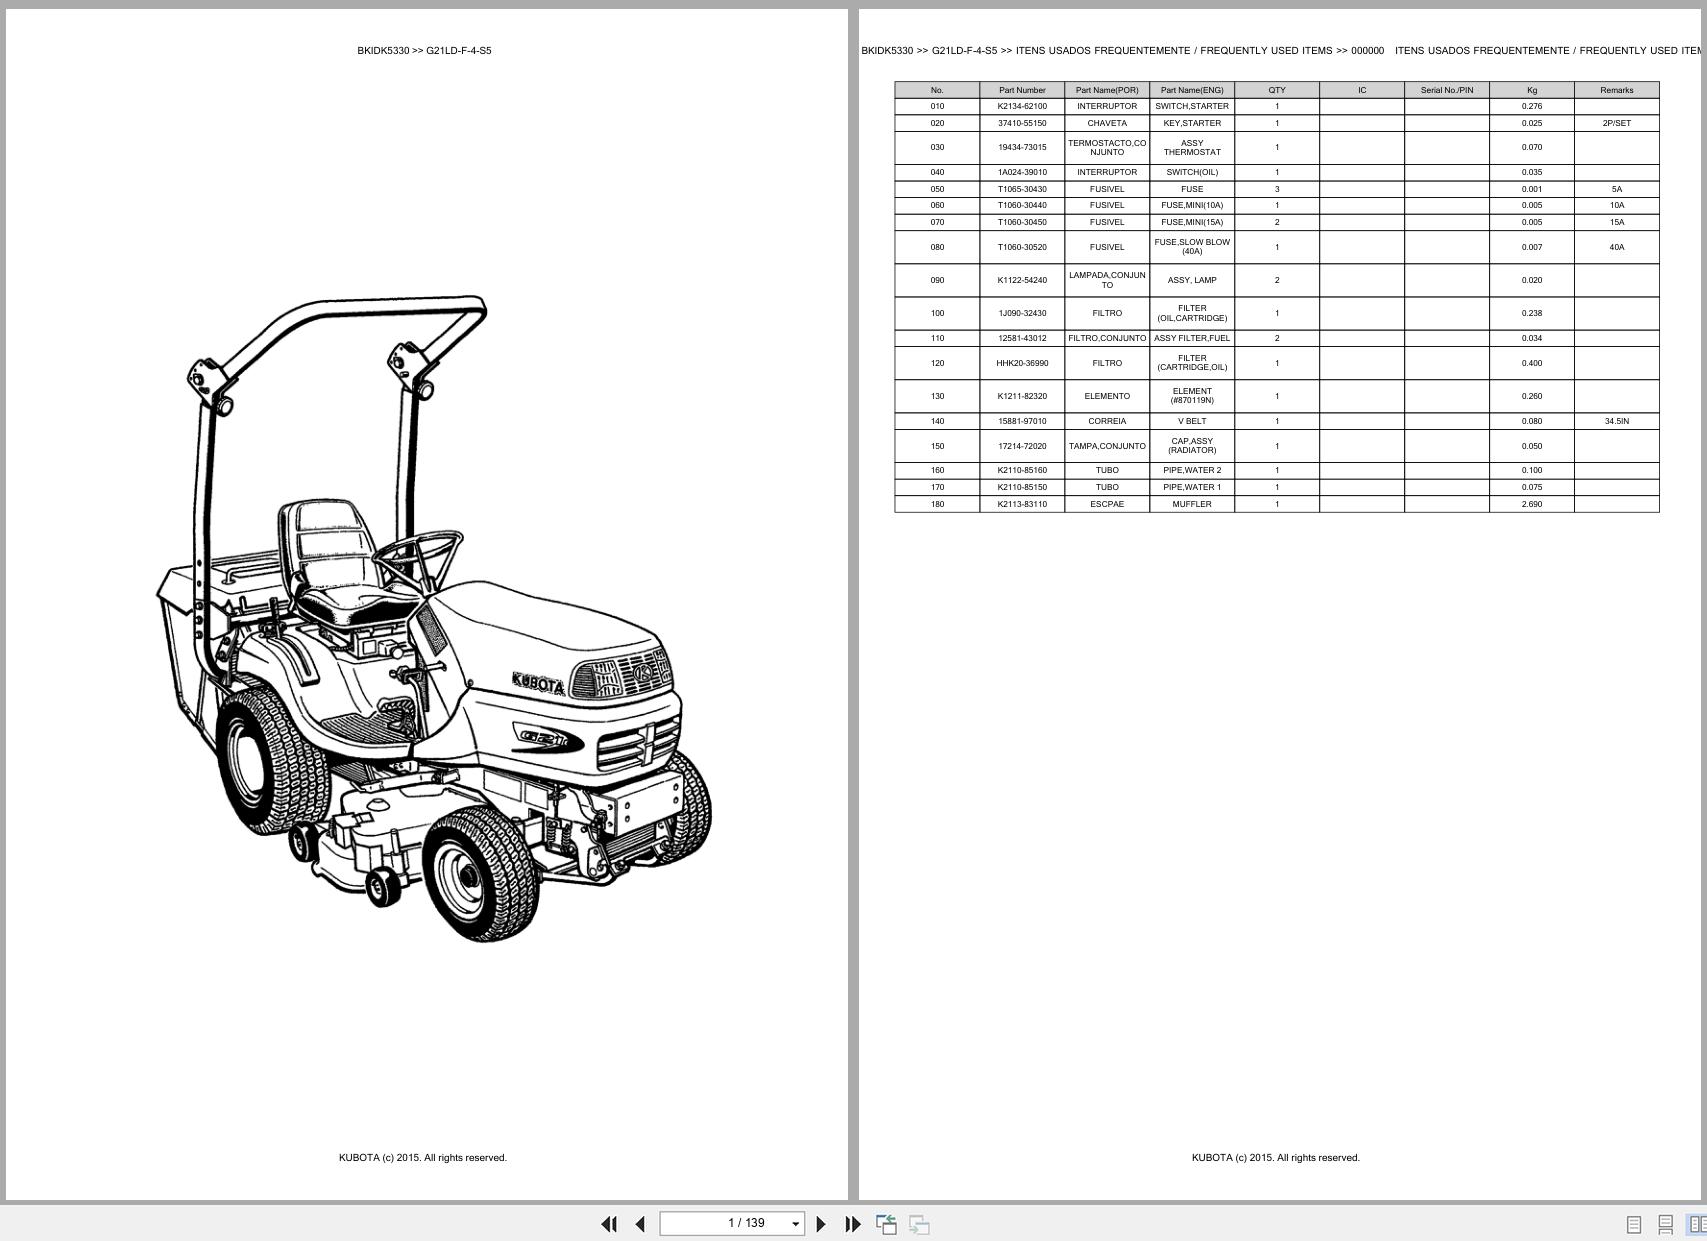Switch to two-page facing view
This screenshot has width=1707, height=1241.
(1697, 1225)
